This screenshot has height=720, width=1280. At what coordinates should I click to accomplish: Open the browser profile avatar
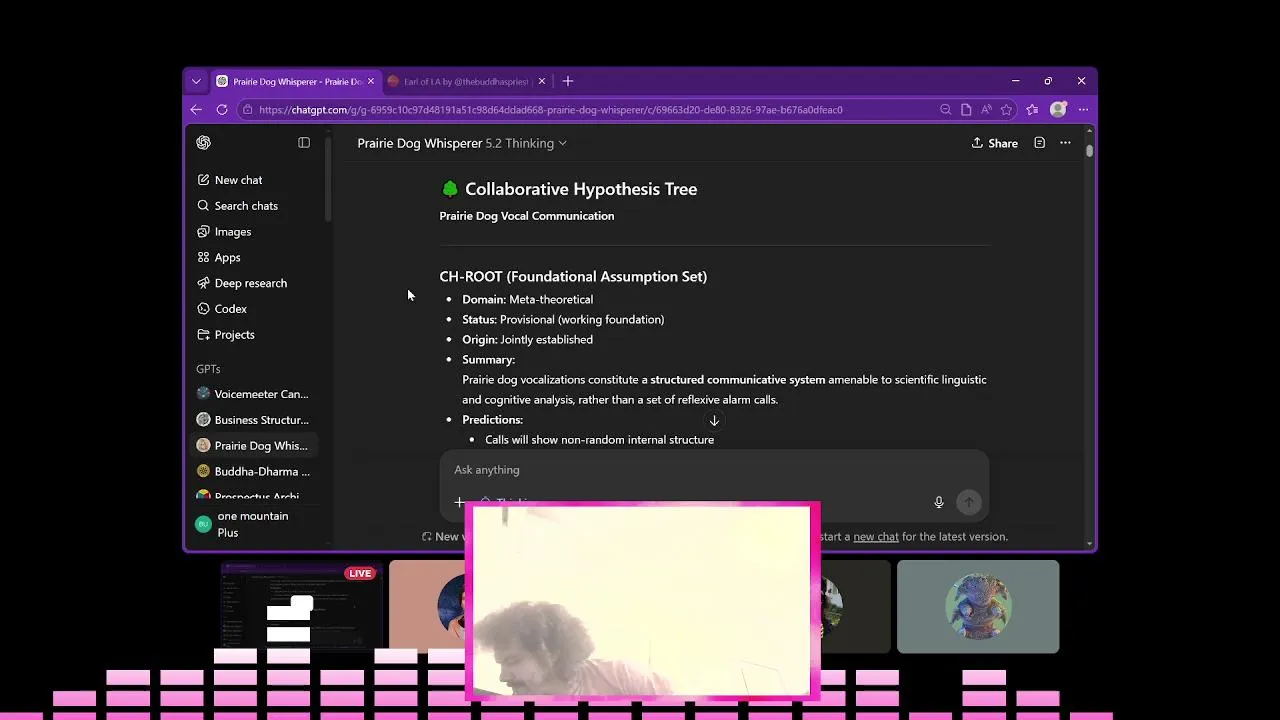point(1058,110)
